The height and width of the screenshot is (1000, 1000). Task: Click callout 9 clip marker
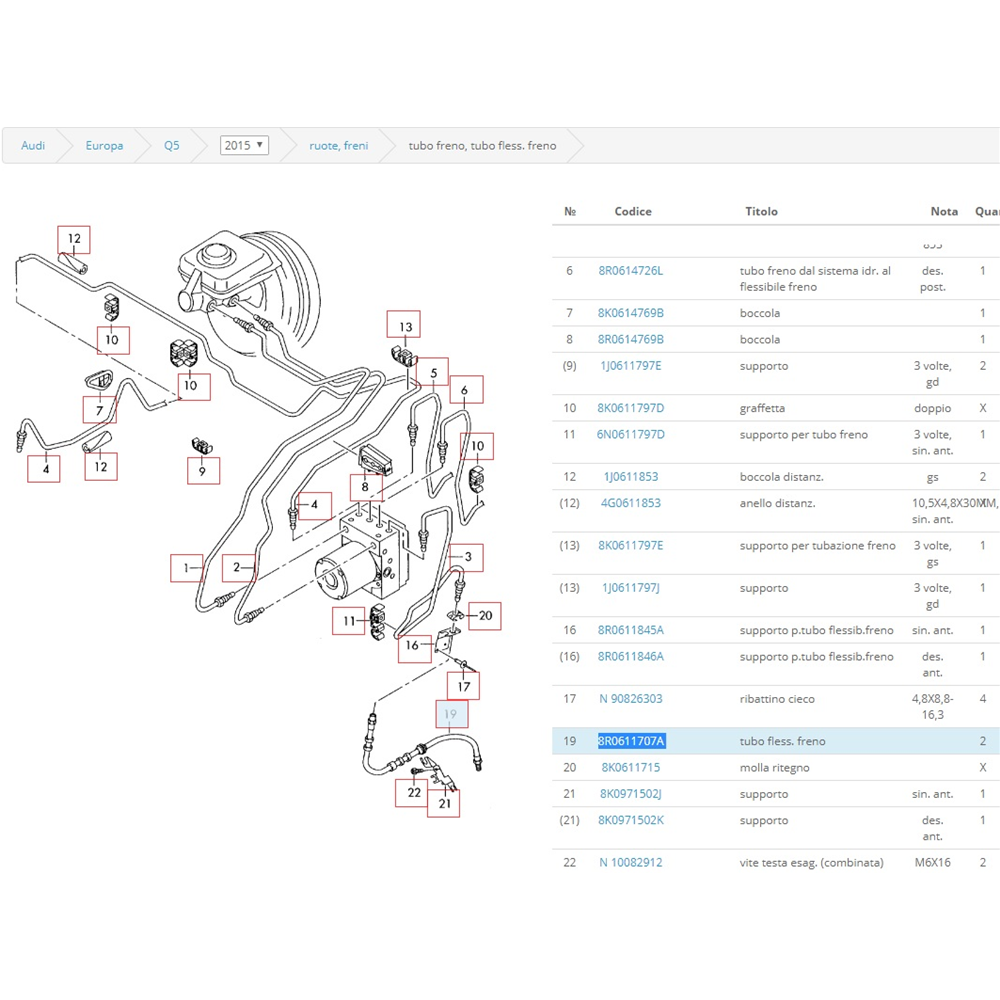point(202,470)
